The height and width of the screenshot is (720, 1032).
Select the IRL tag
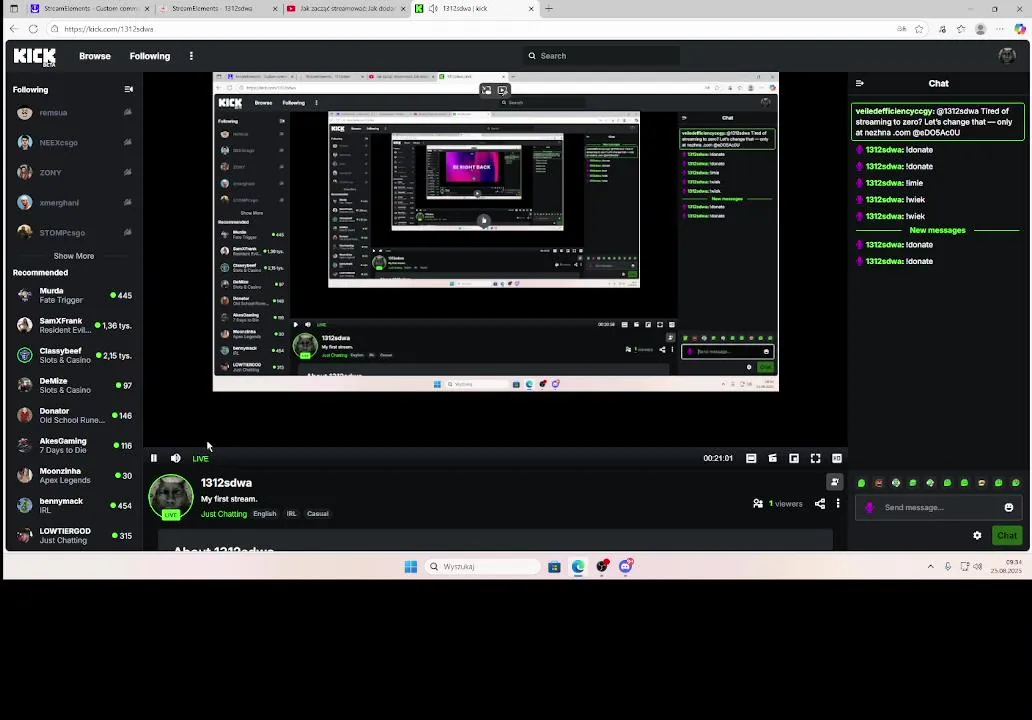(292, 514)
